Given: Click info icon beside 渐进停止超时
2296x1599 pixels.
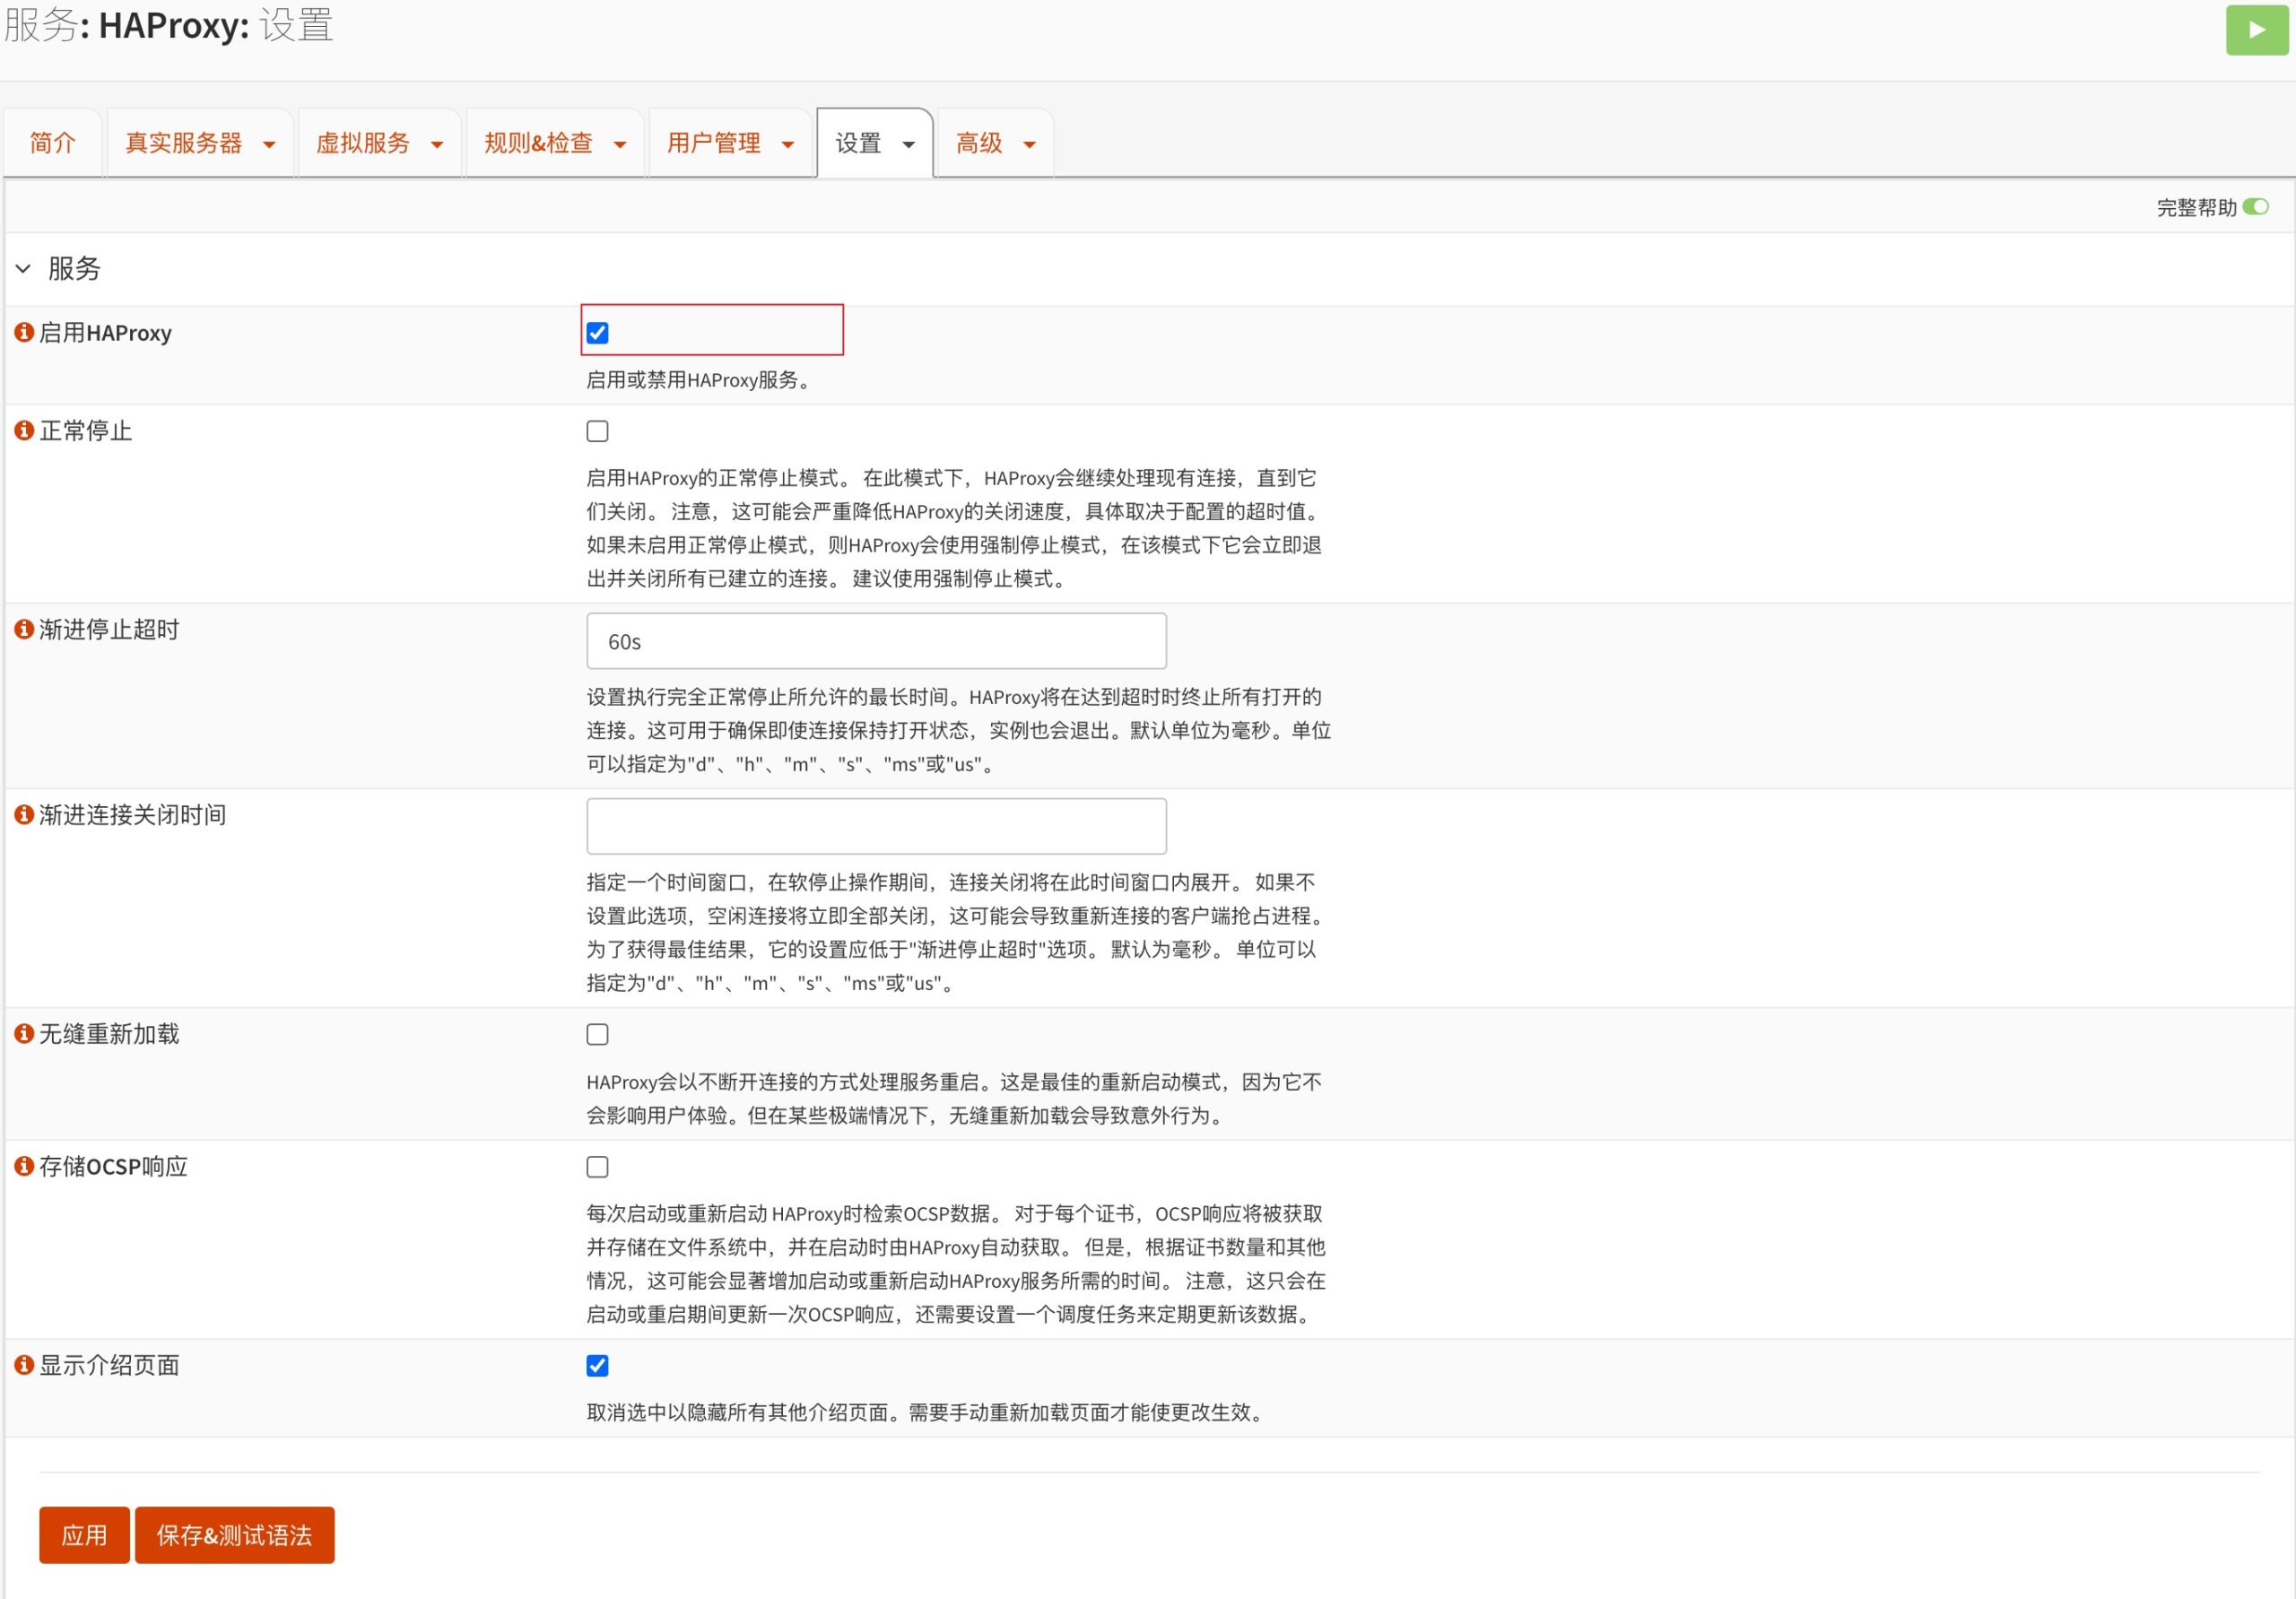Looking at the screenshot, I should [24, 629].
